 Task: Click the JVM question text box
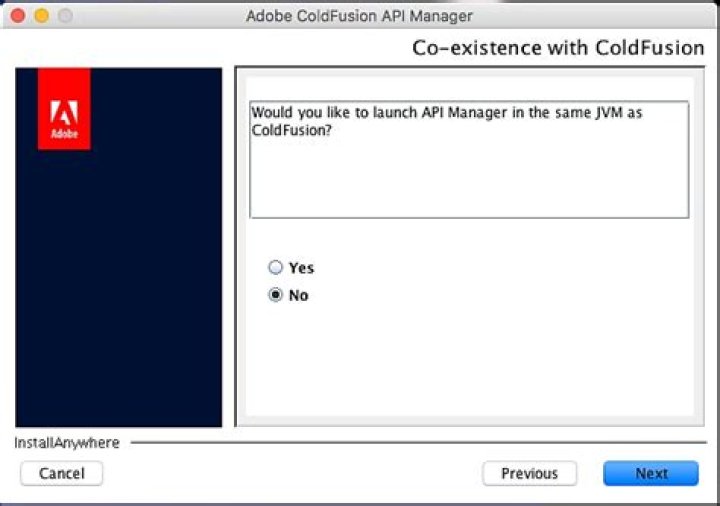click(x=469, y=159)
